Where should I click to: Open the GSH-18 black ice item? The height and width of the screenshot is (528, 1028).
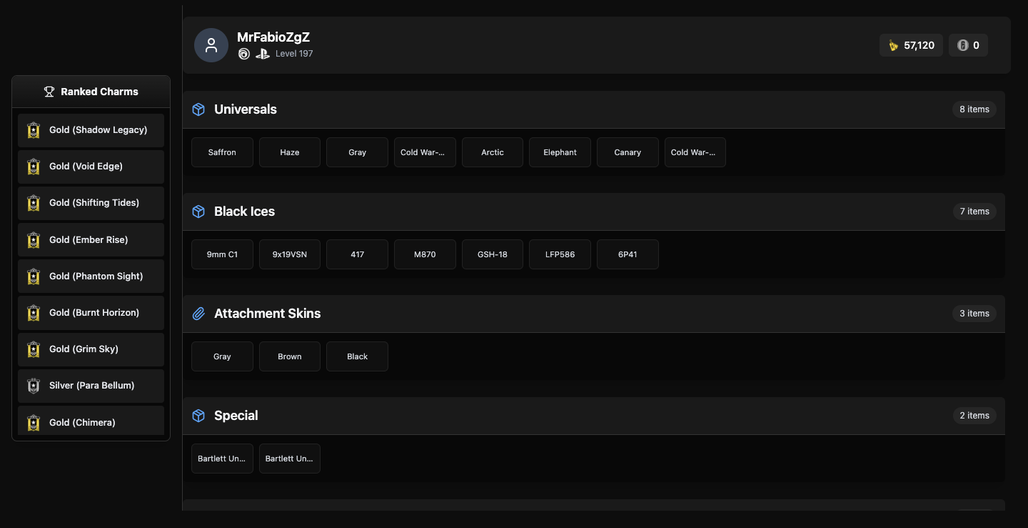[x=492, y=254]
